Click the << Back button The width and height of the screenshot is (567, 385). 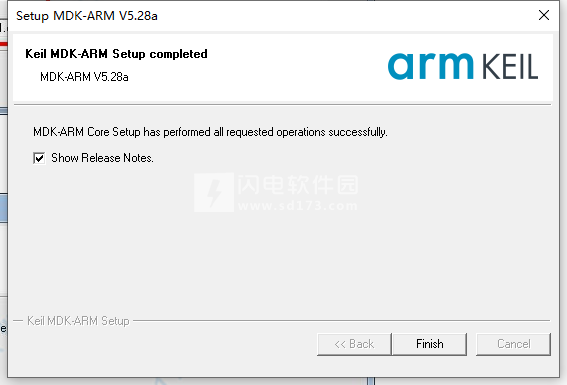[x=354, y=344]
